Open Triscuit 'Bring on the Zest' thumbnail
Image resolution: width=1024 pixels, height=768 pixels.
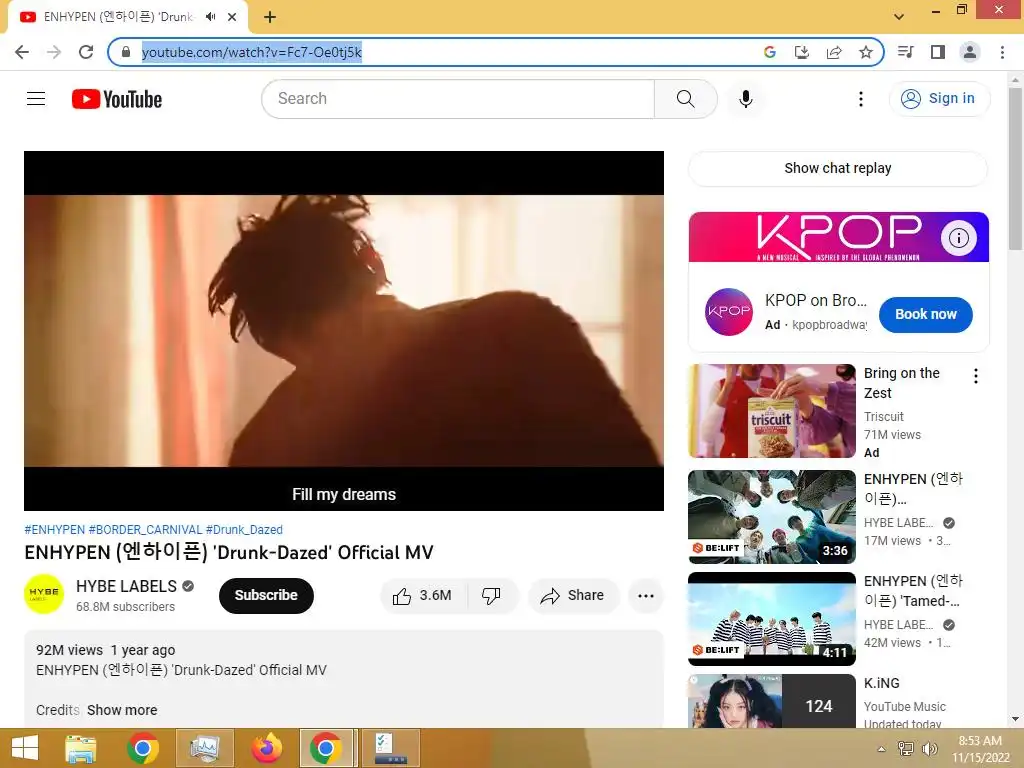[x=772, y=411]
